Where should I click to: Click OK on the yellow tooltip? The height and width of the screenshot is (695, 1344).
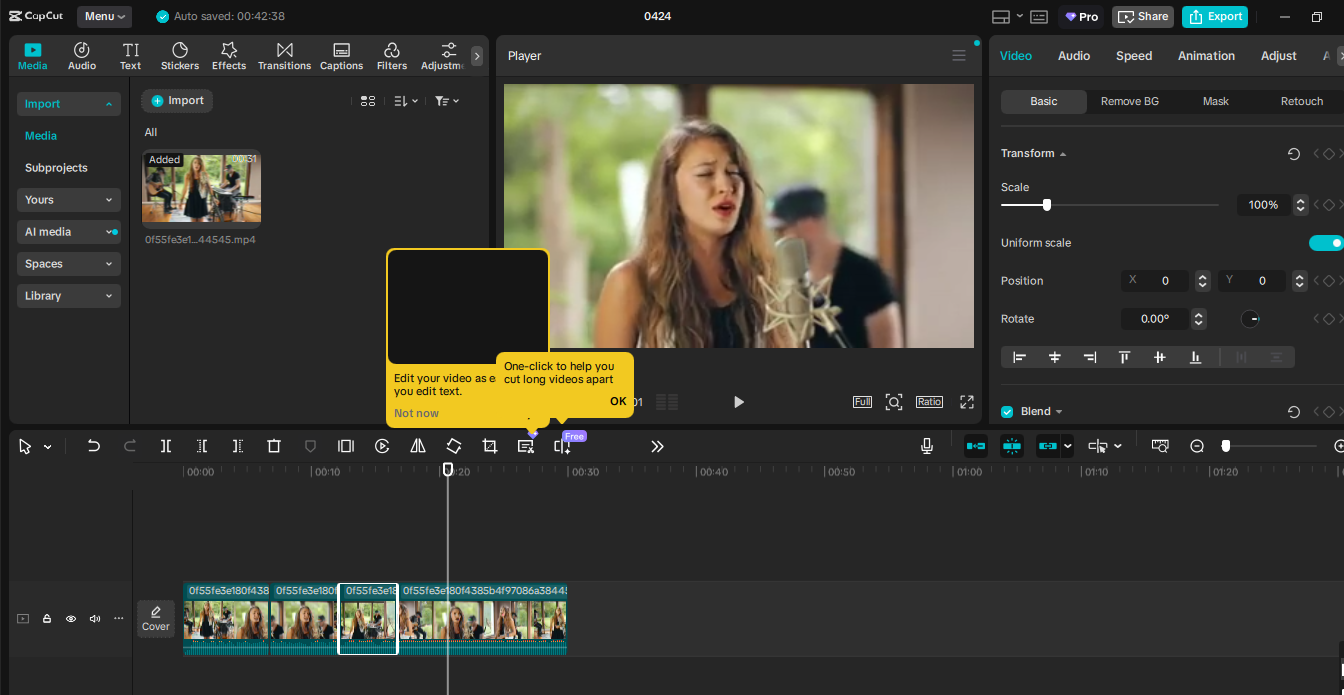tap(618, 401)
